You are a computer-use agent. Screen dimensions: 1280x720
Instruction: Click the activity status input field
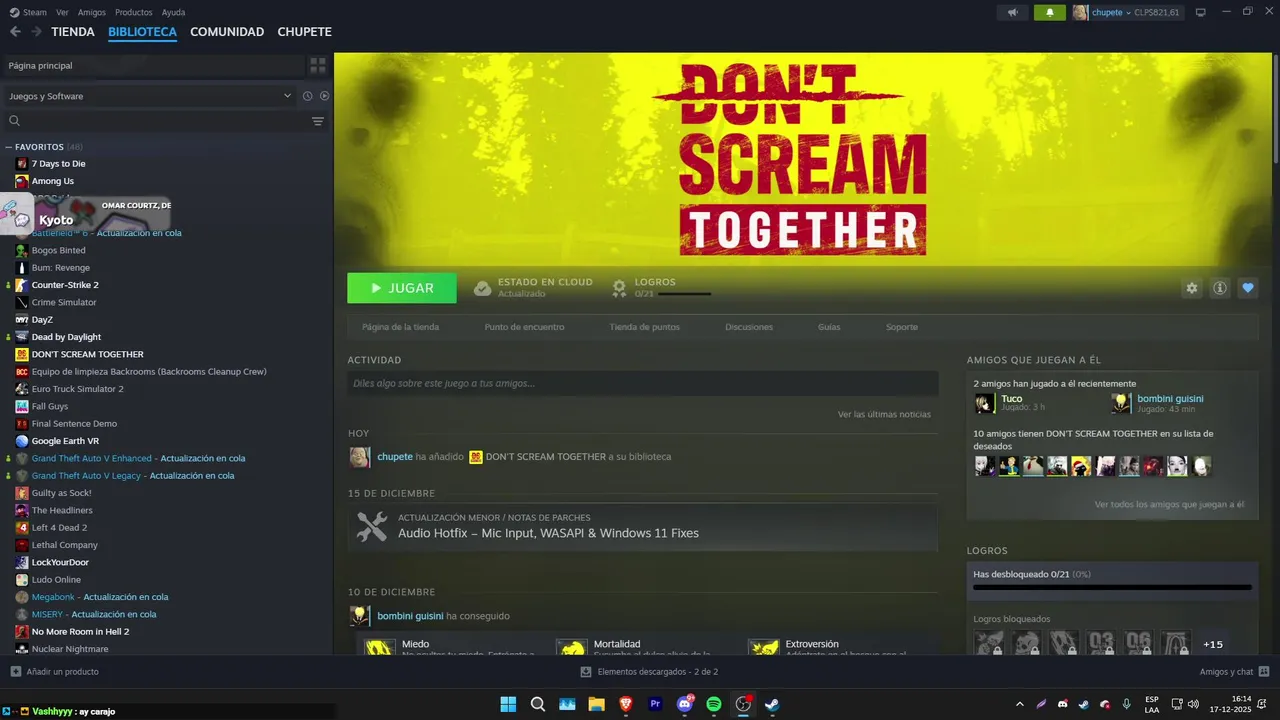tap(642, 383)
